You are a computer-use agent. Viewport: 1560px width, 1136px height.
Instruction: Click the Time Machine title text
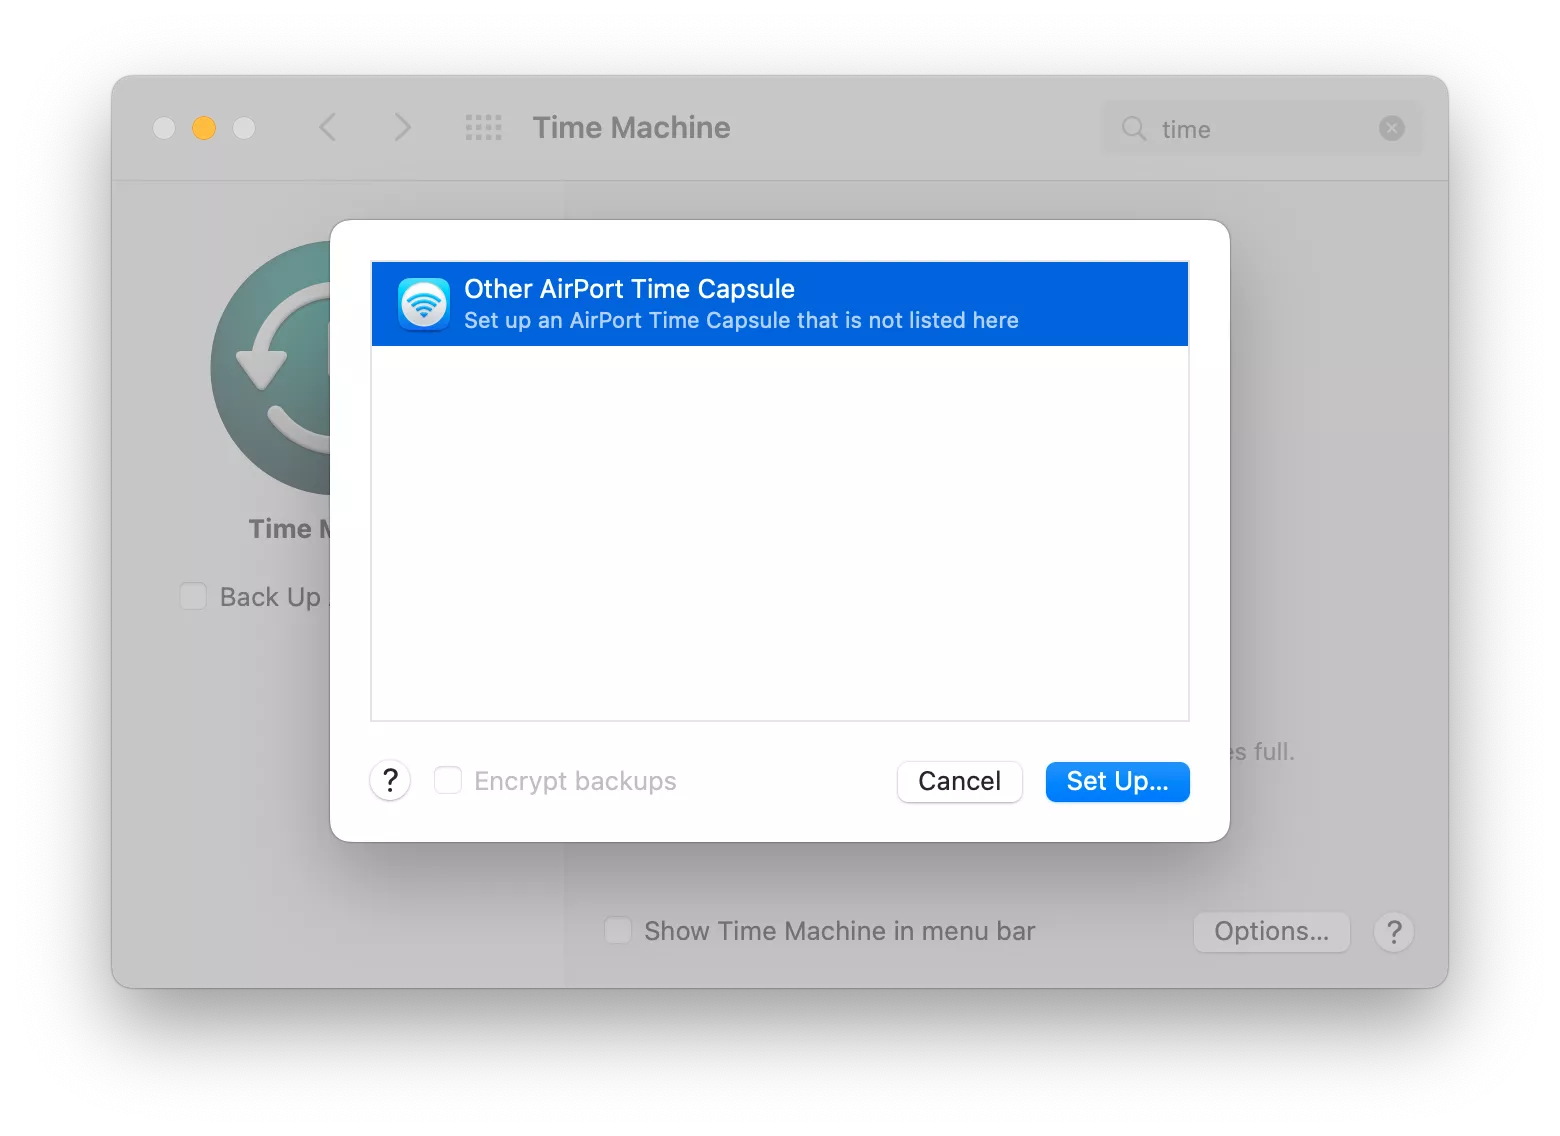point(630,127)
